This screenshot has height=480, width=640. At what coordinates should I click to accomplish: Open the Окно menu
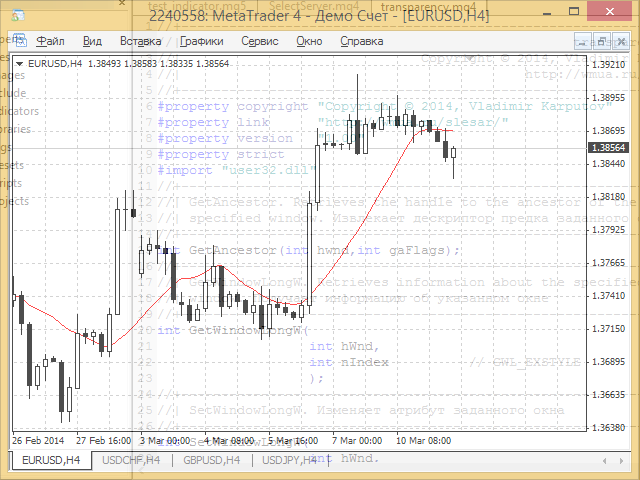[309, 41]
